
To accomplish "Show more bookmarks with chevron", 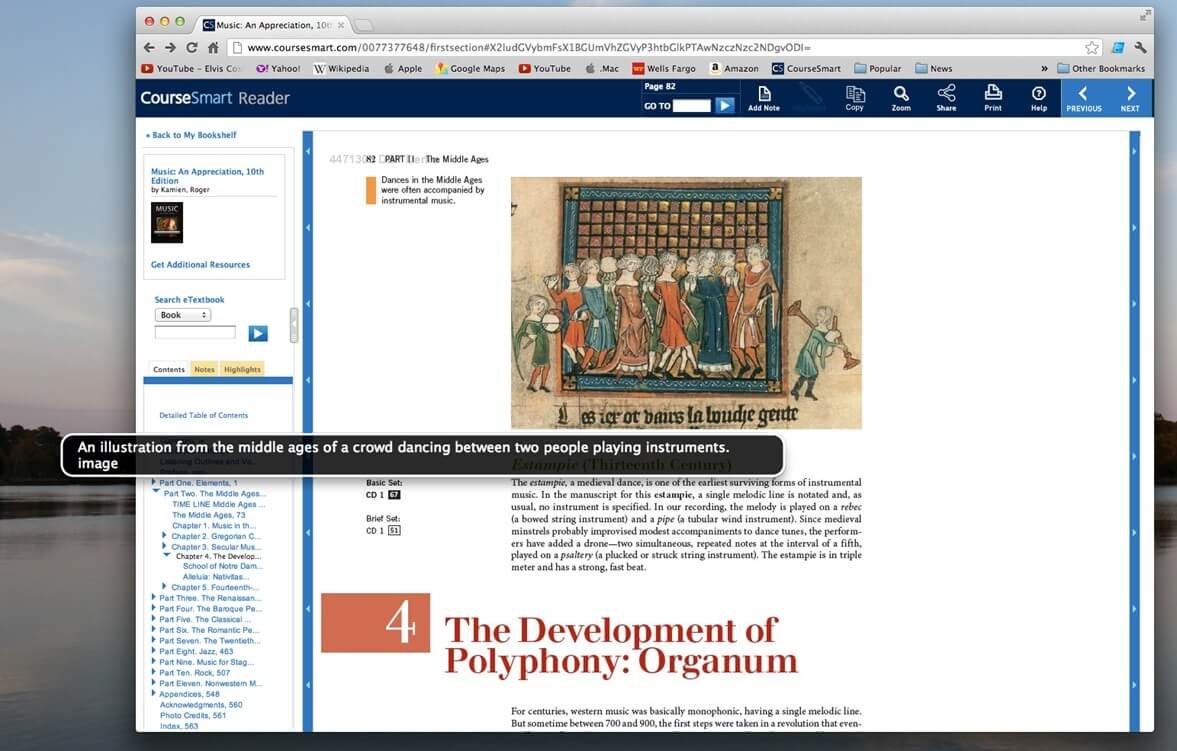I will [x=1043, y=68].
